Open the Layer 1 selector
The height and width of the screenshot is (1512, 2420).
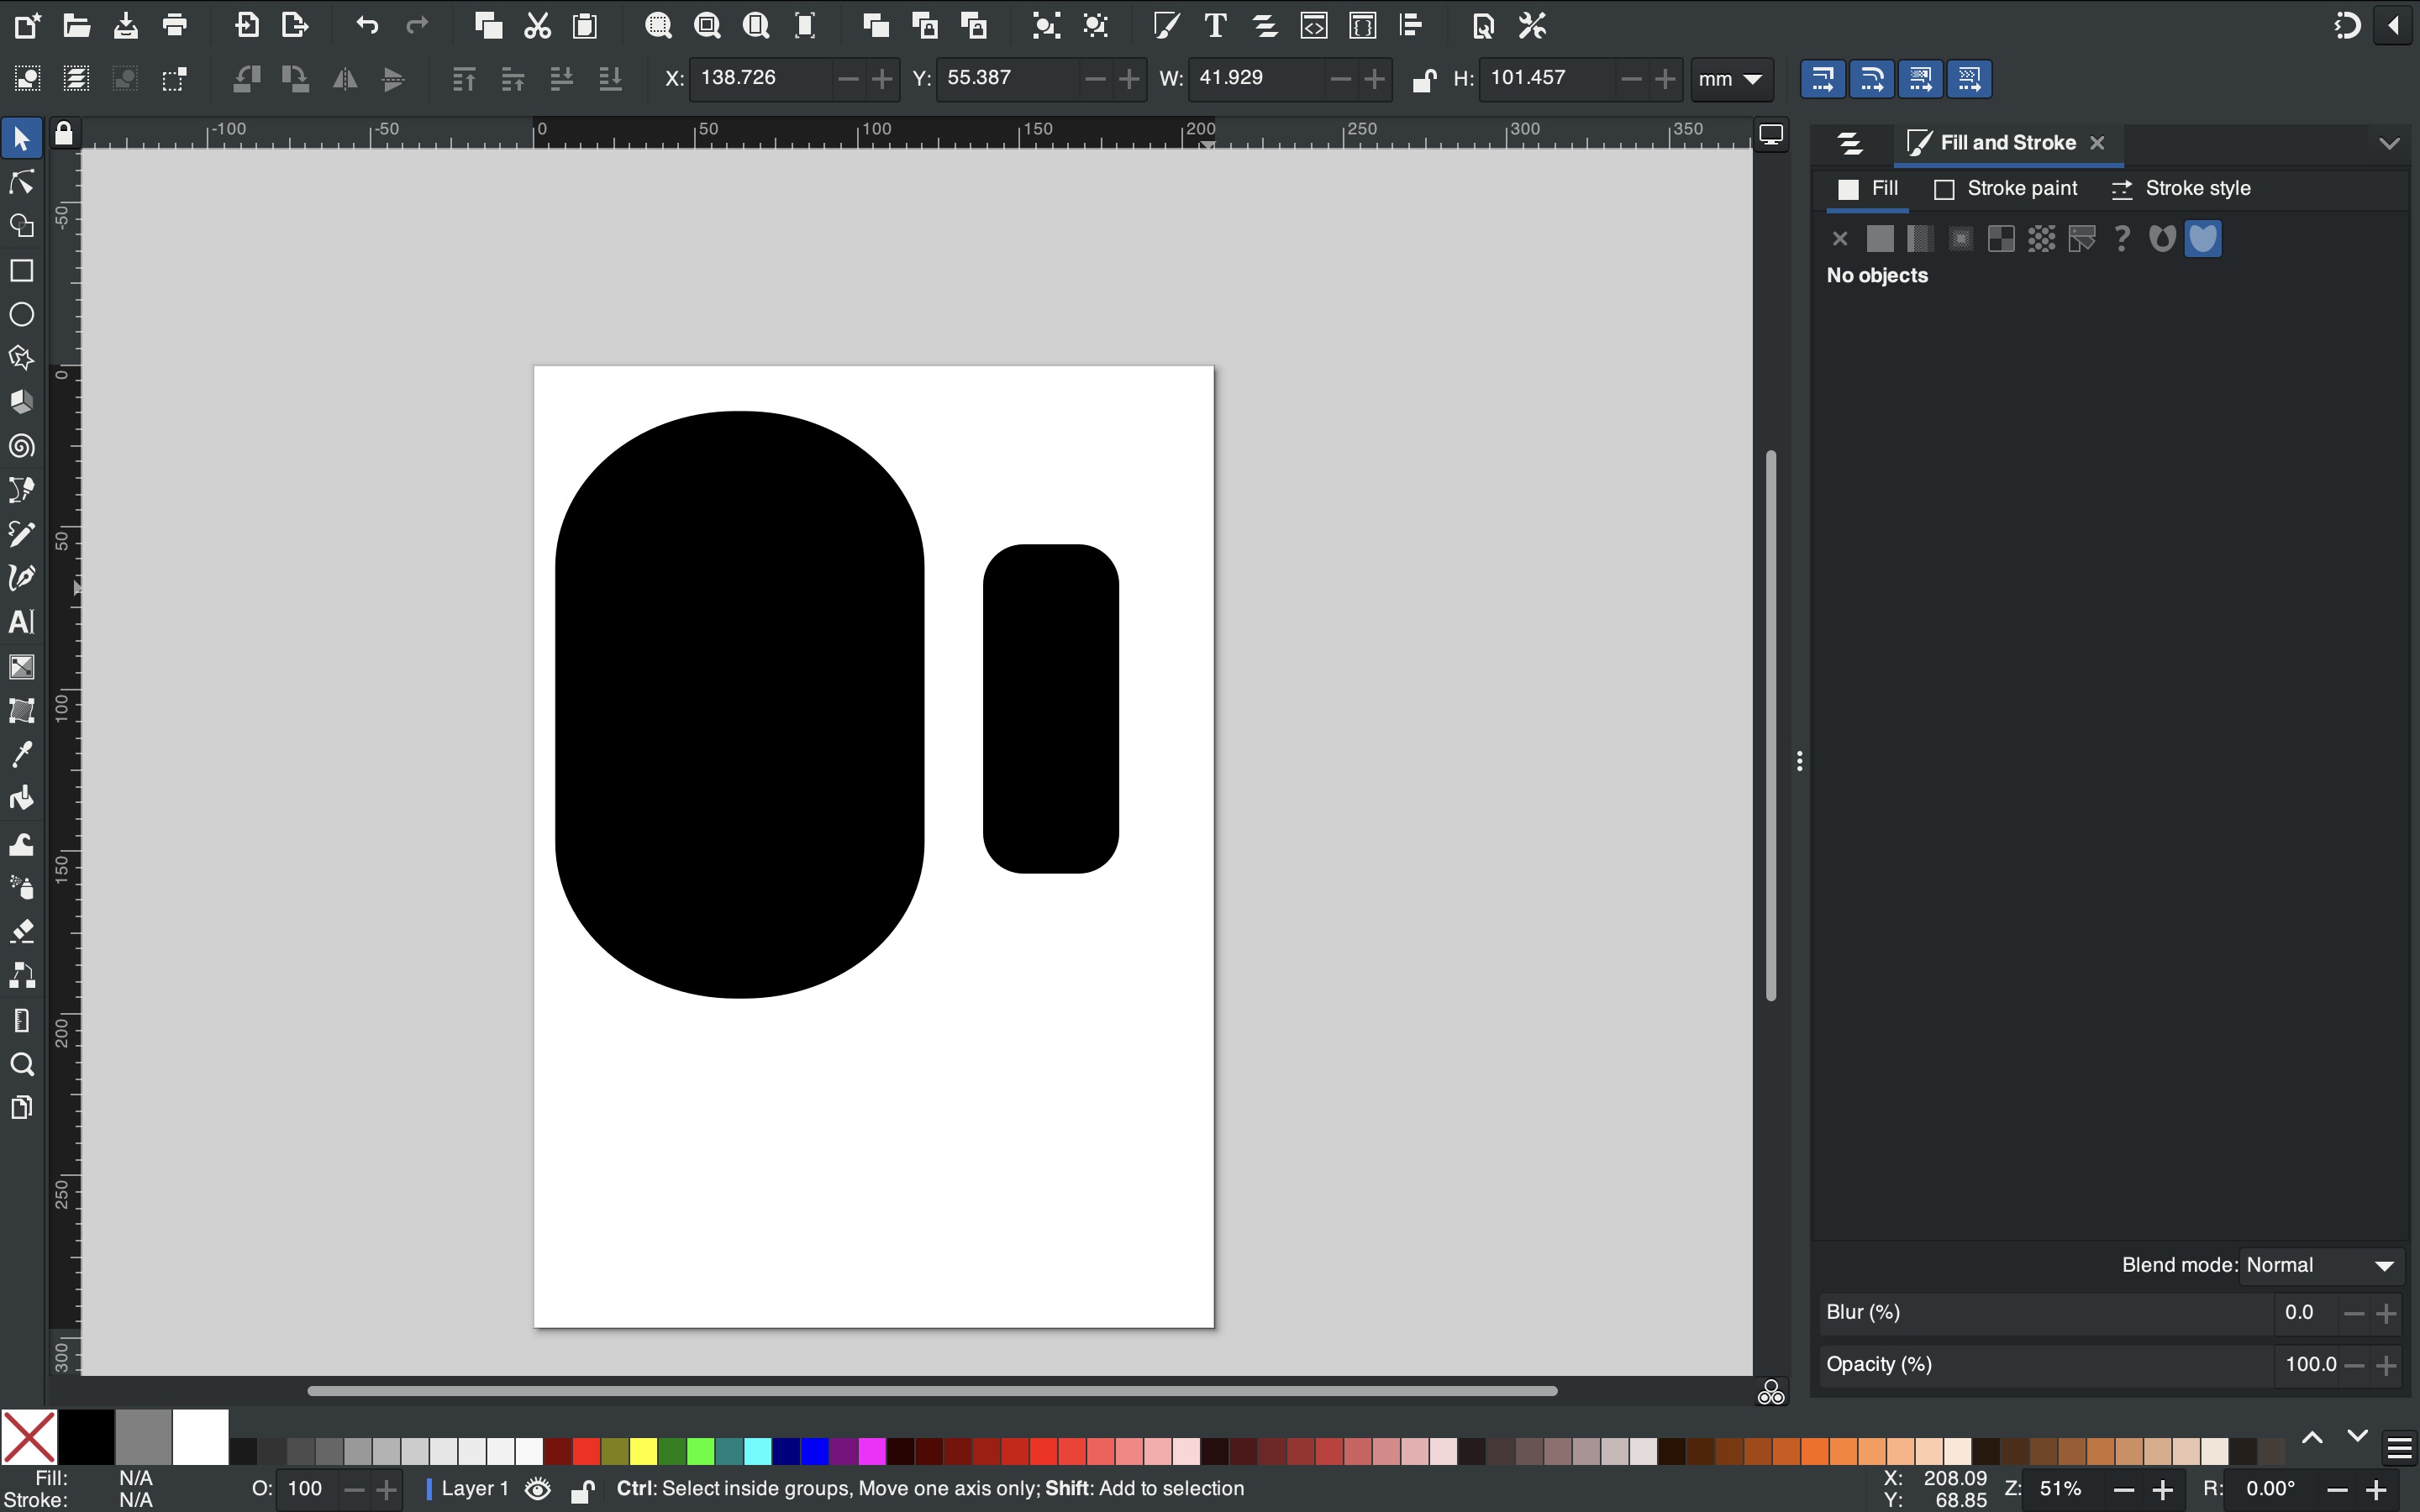468,1489
